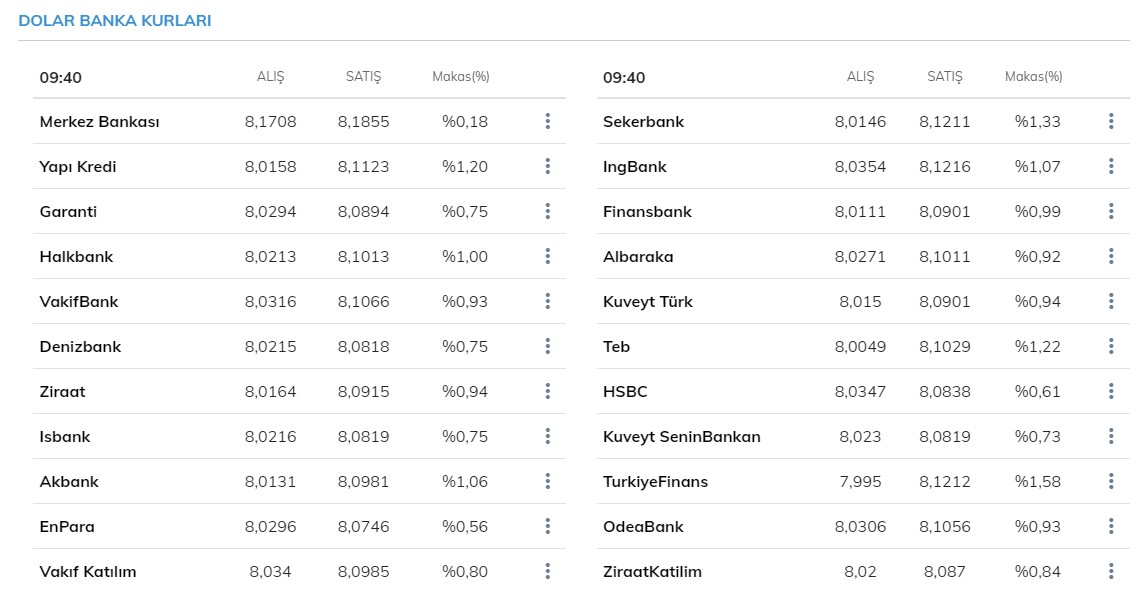Open the kebab menu on Halkbank row
This screenshot has height=601, width=1140.
[x=547, y=256]
